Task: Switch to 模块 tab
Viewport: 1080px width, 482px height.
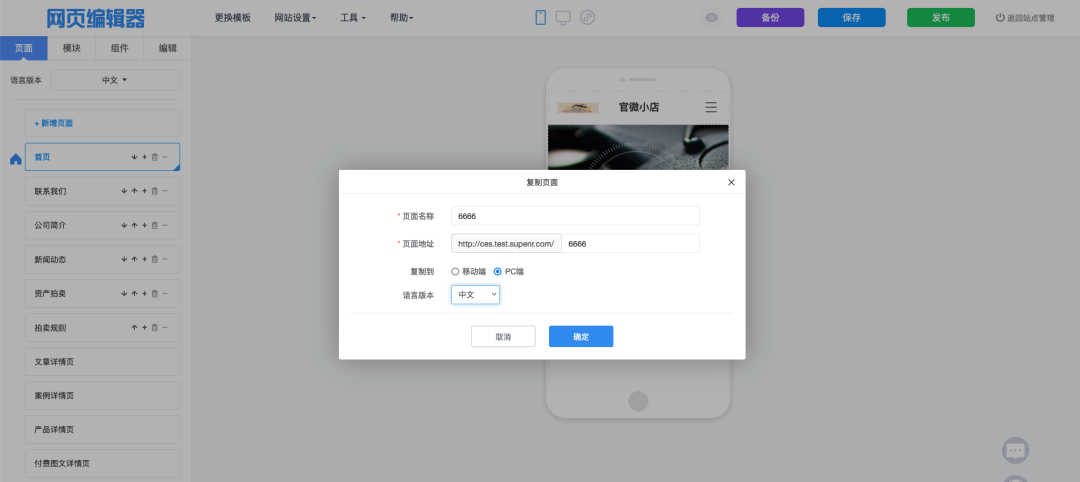Action: (72, 48)
